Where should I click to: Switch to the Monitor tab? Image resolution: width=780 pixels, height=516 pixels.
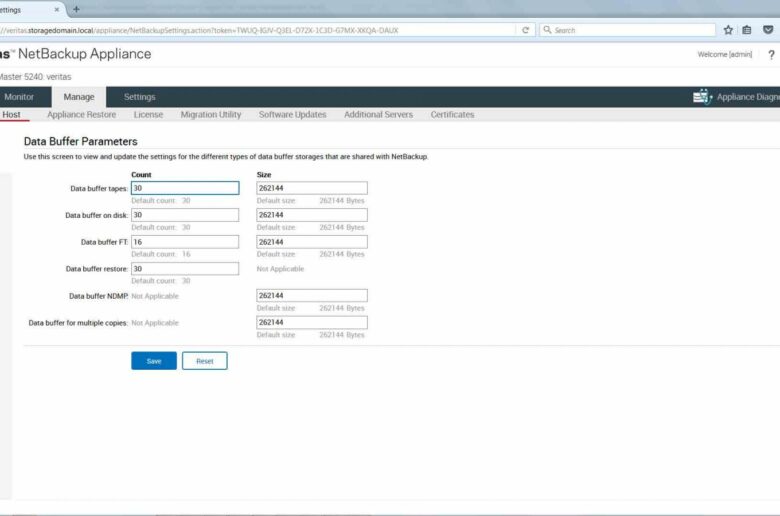pos(19,97)
